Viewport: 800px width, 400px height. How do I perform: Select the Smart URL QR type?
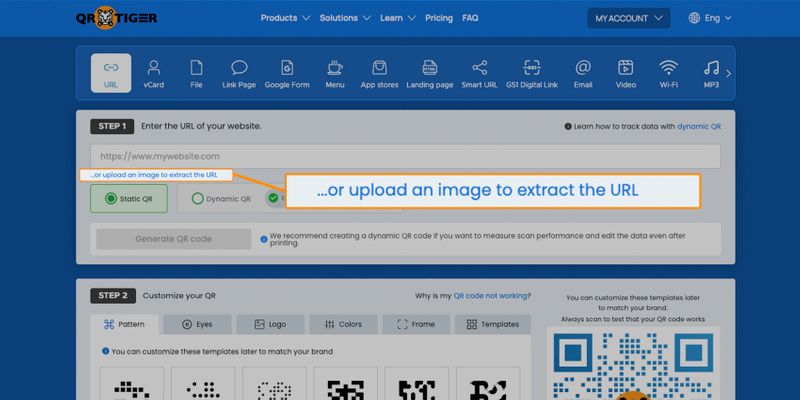[x=479, y=73]
